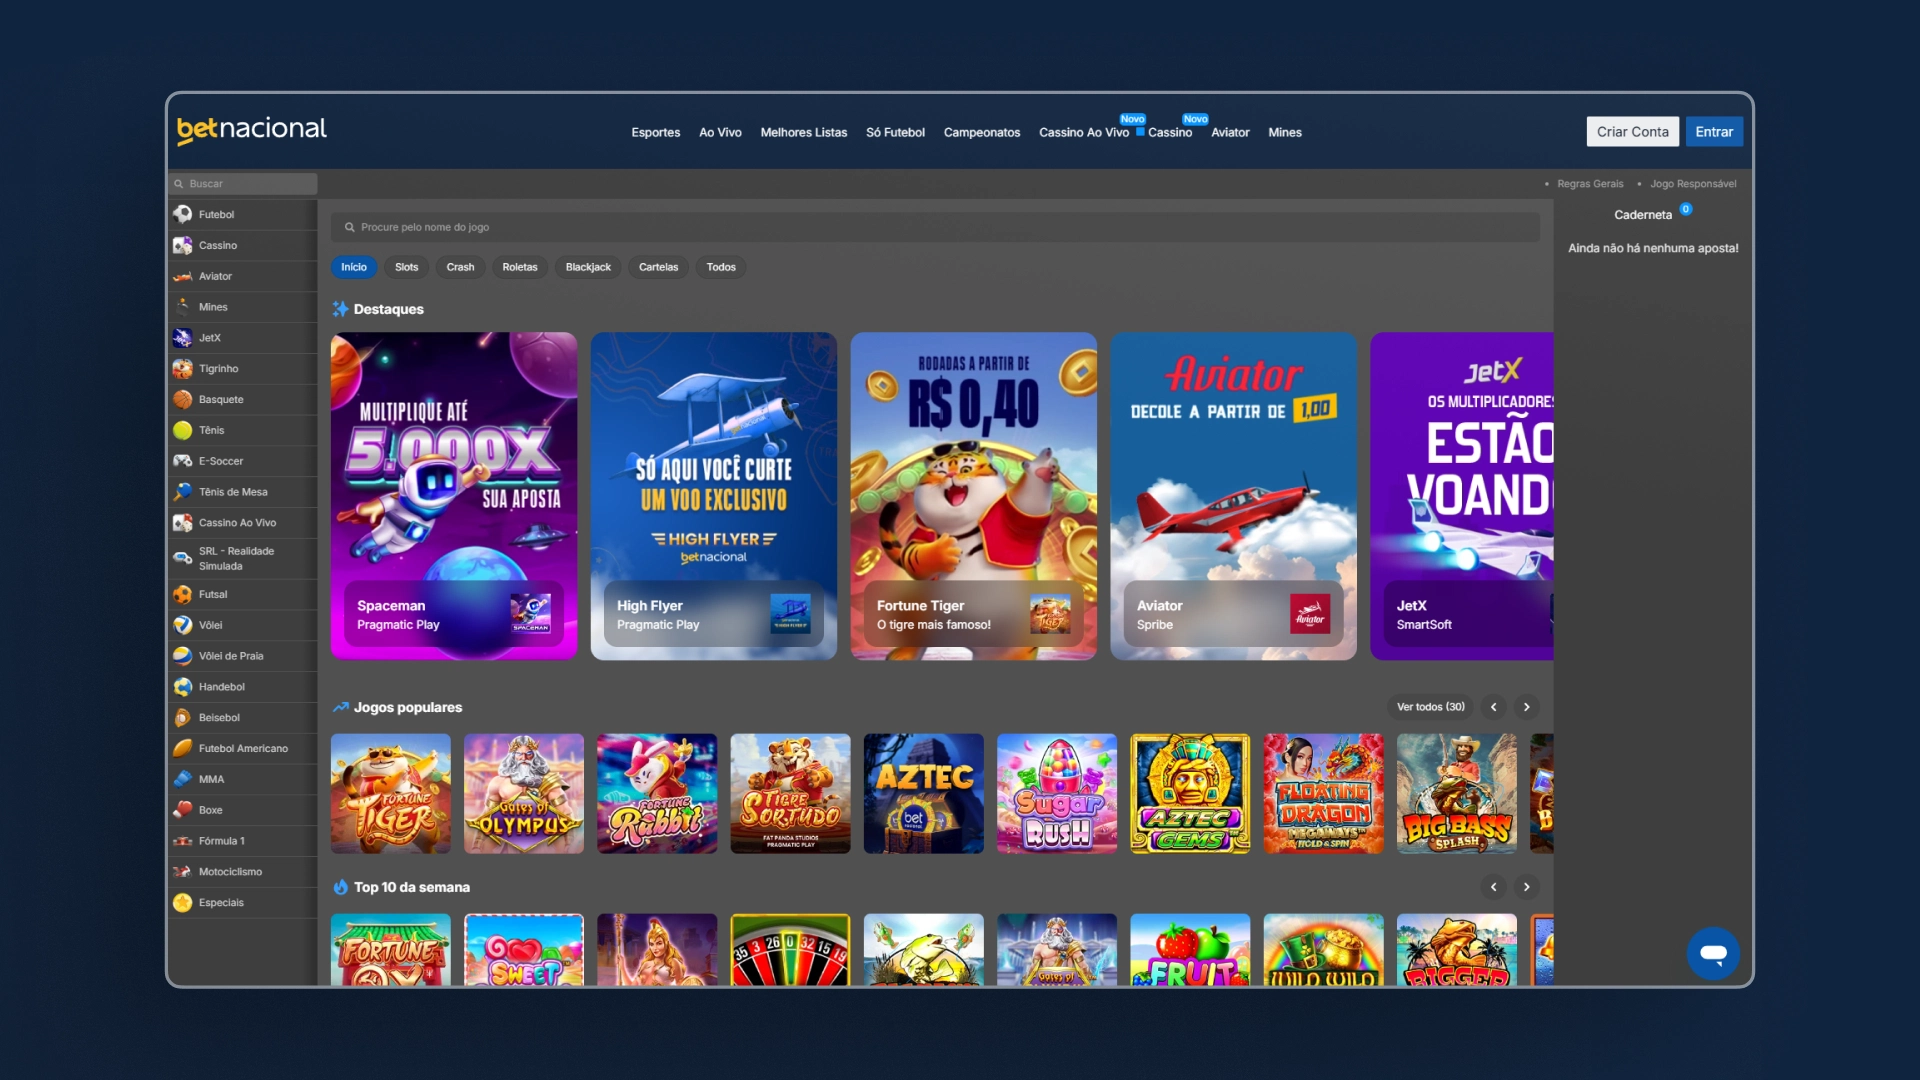Click the Mines icon in the sidebar

coord(184,307)
